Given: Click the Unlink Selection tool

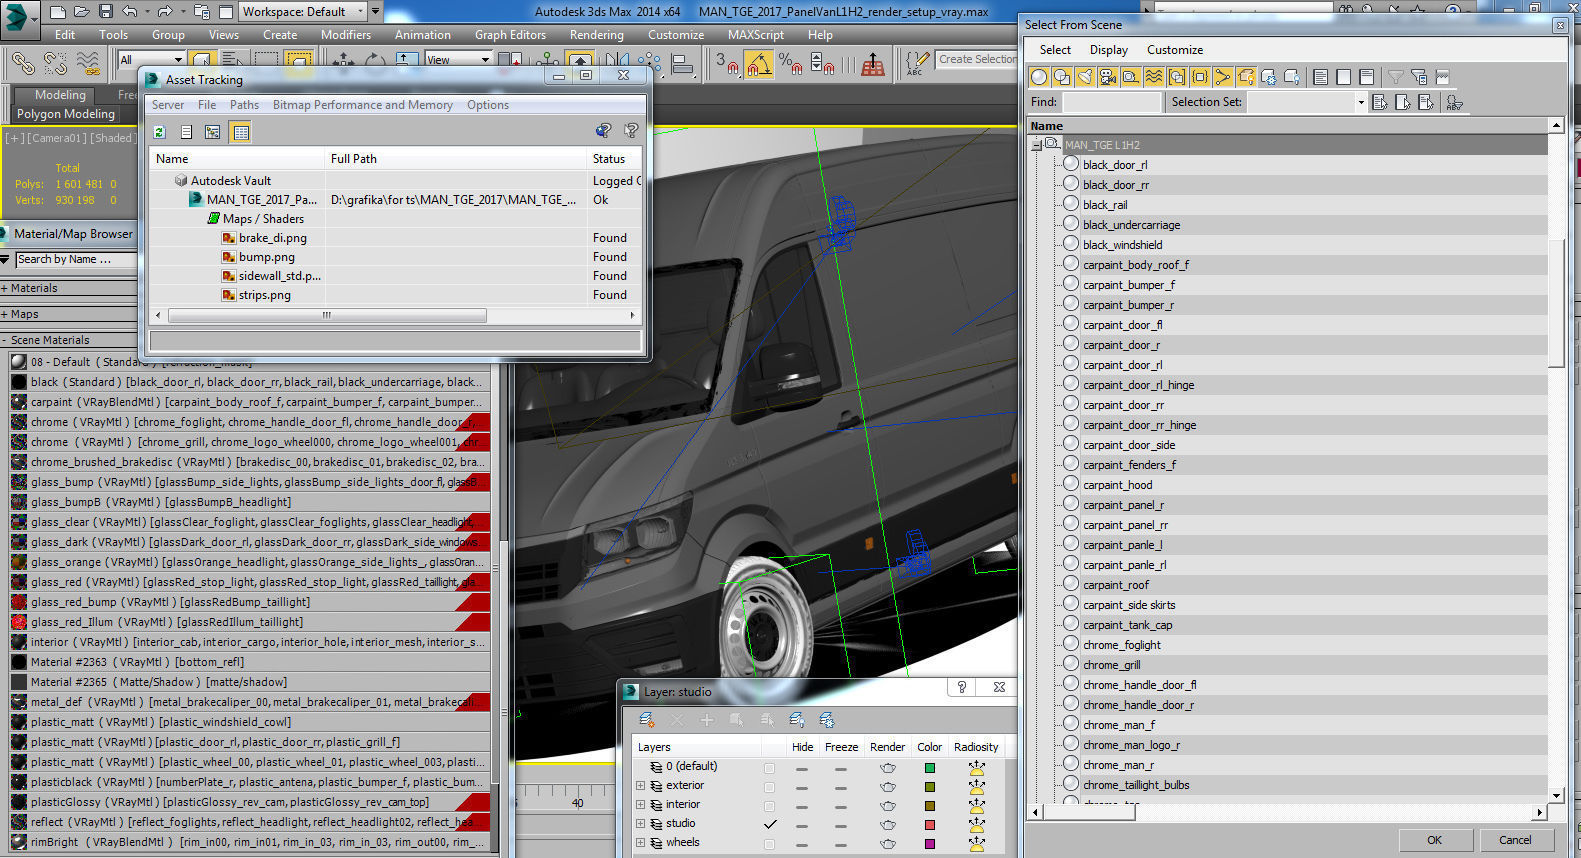Looking at the screenshot, I should [x=55, y=64].
